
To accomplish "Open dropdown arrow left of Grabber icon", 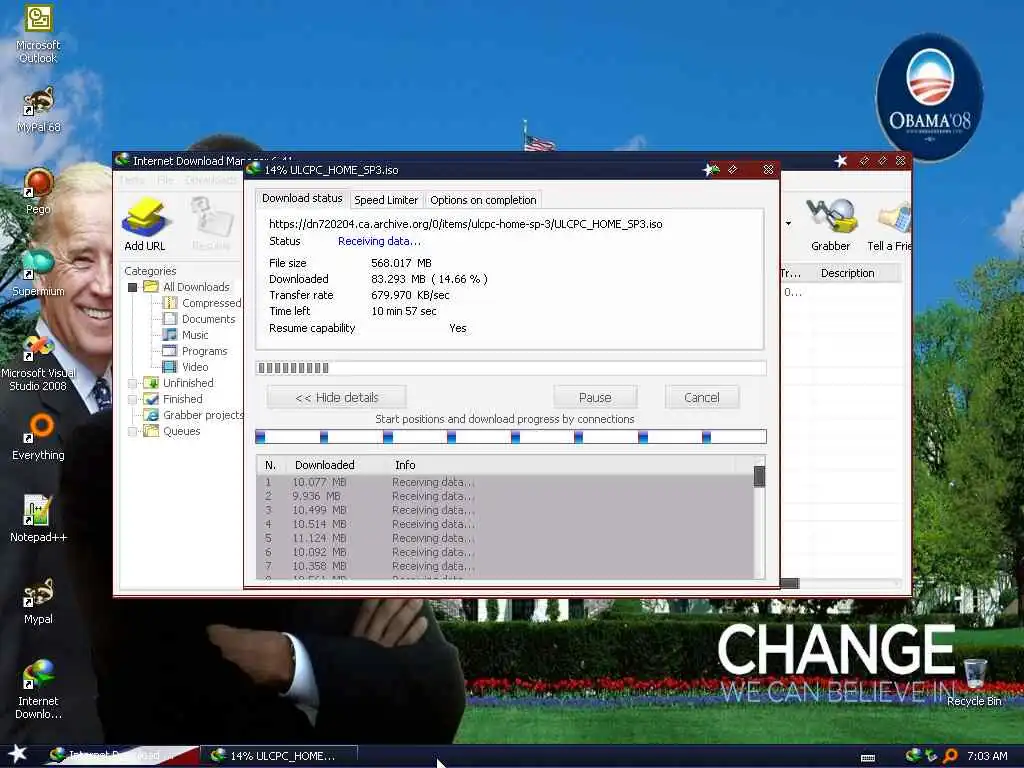I will coord(788,224).
